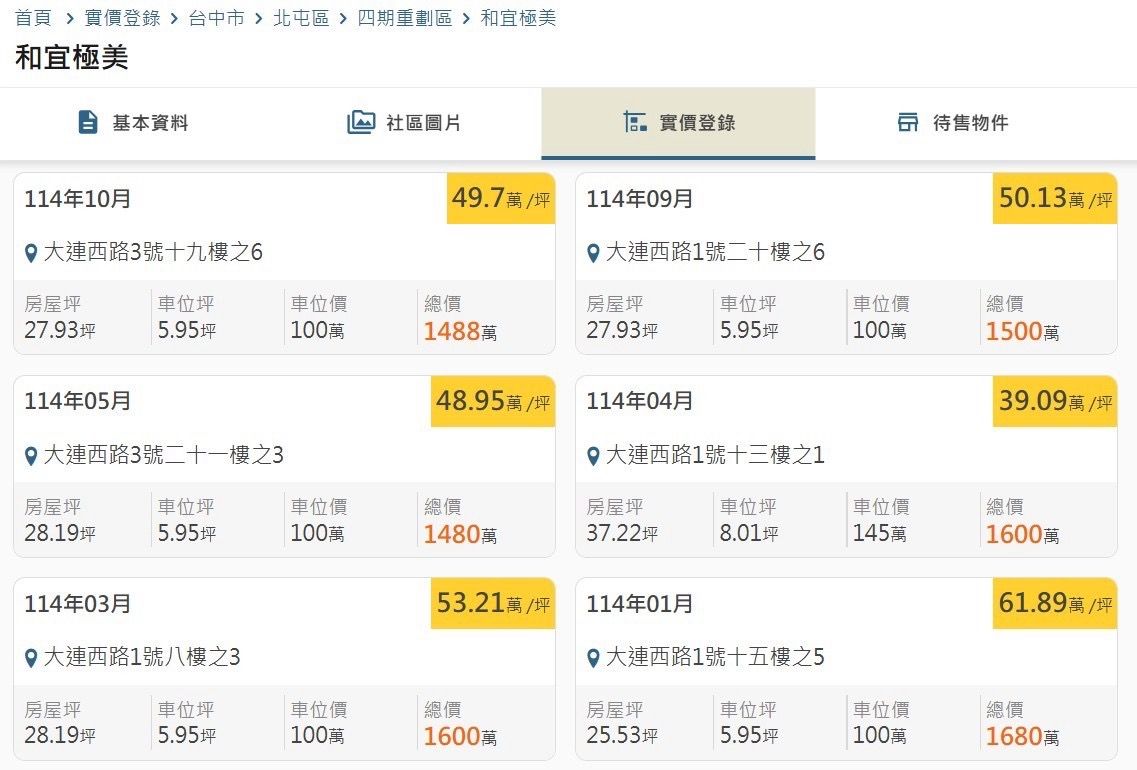Click location pin for 大連西路3號十九樓之6
This screenshot has width=1137, height=770.
click(x=31, y=253)
